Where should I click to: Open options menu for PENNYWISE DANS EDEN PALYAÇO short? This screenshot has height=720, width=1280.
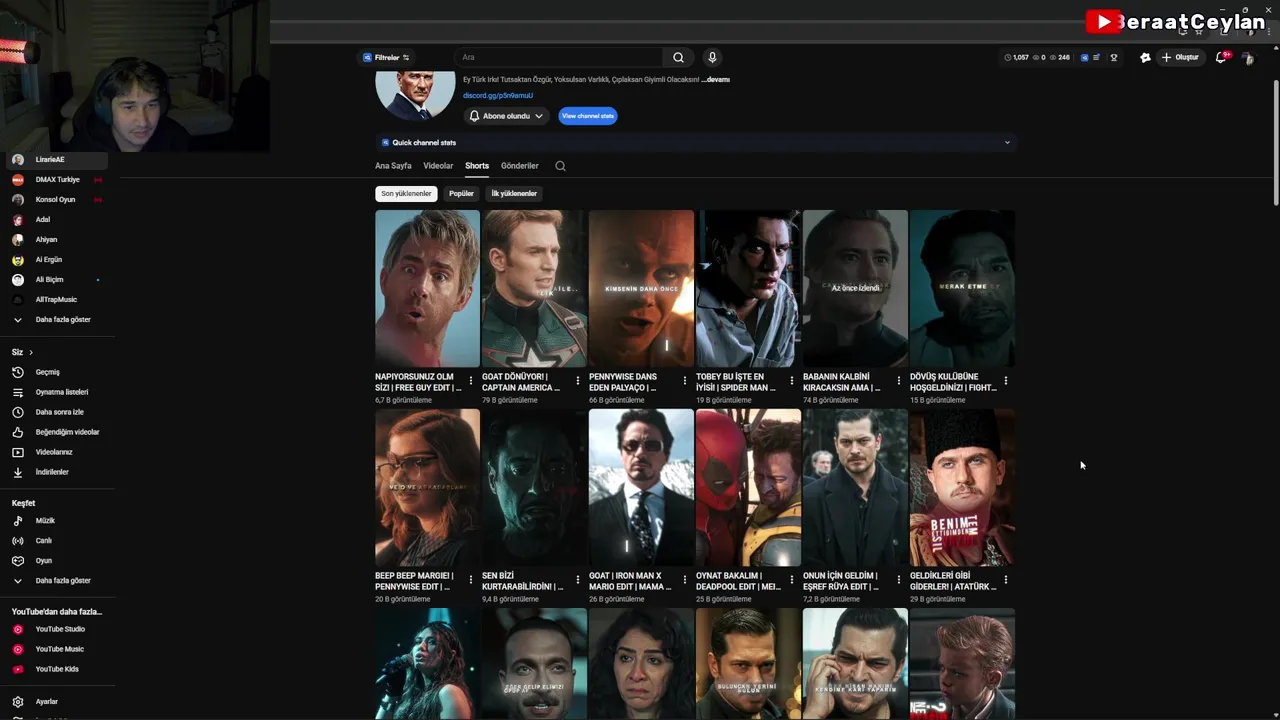684,381
